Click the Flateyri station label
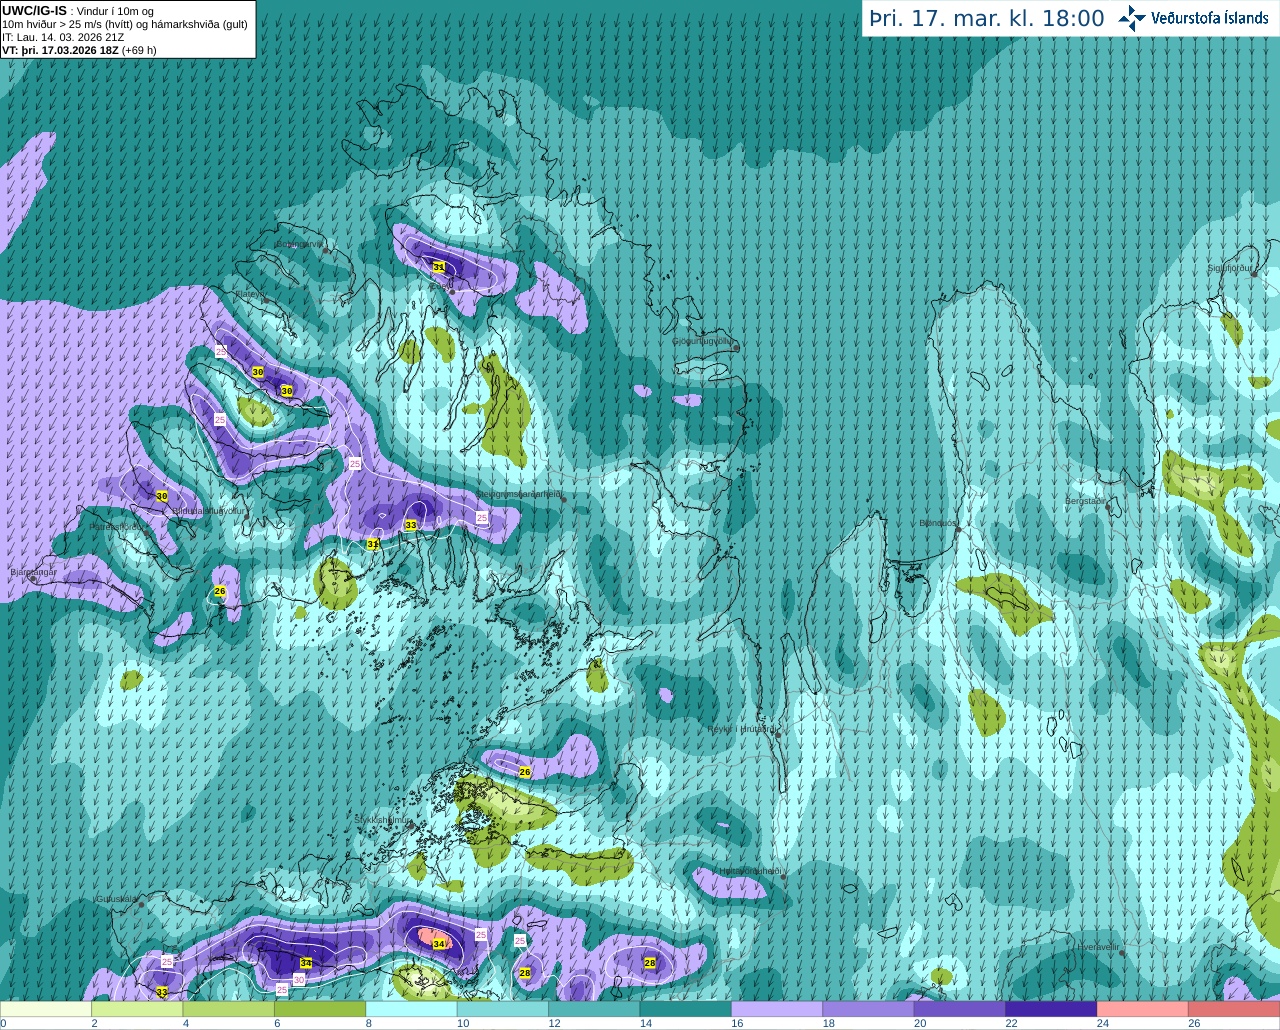The image size is (1280, 1030). point(250,294)
